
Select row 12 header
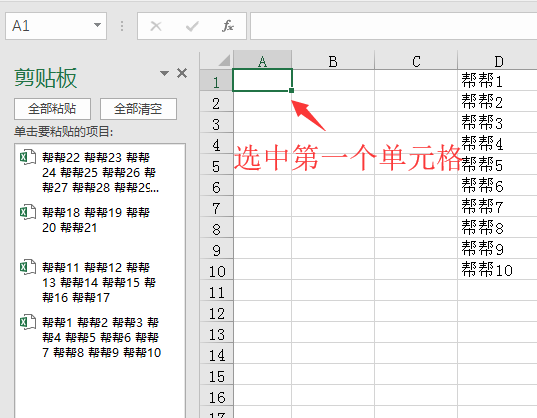point(216,312)
